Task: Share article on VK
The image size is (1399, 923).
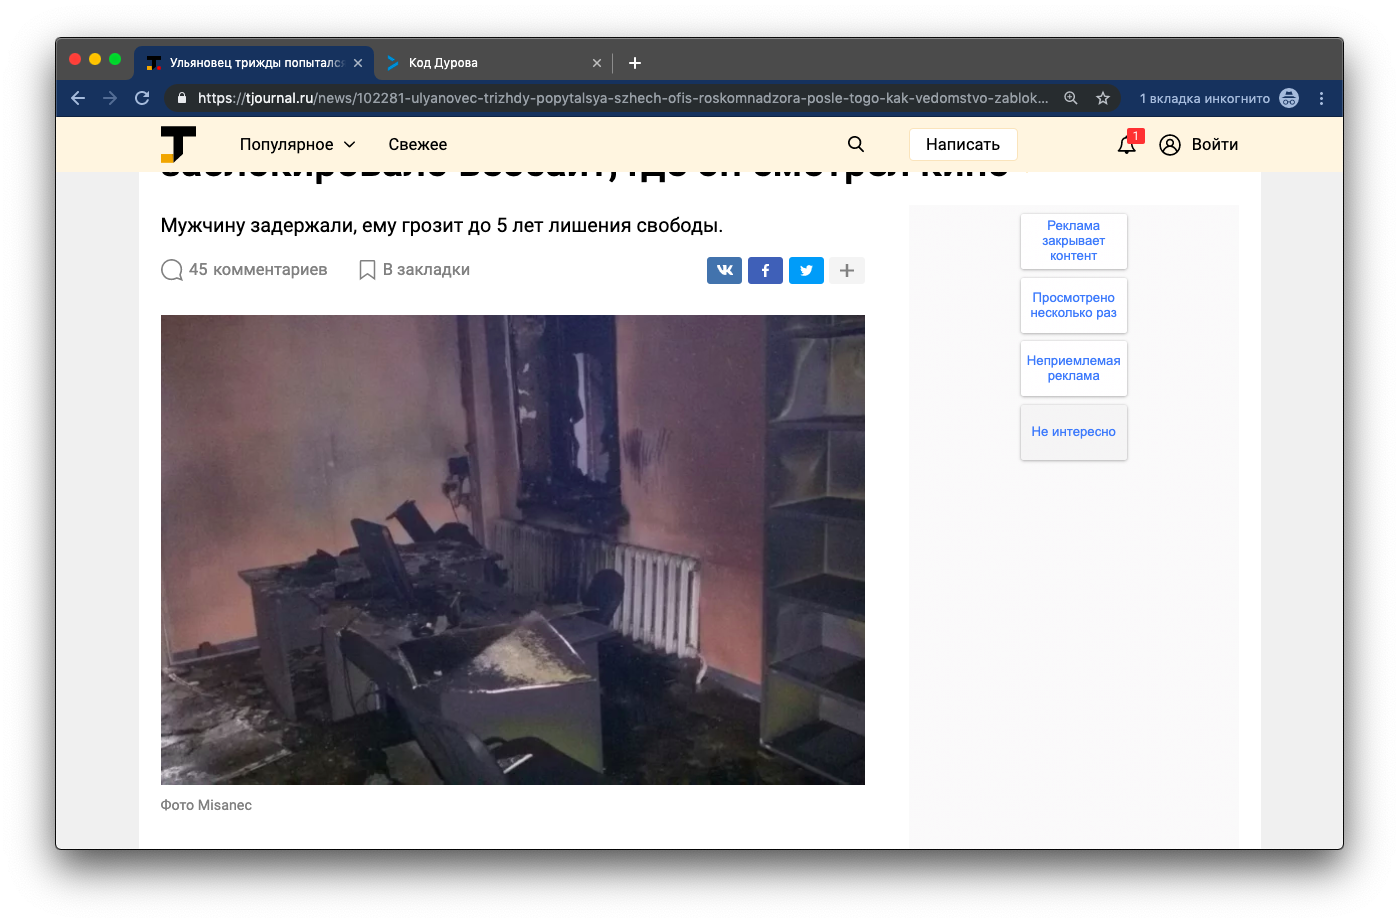Action: (x=725, y=270)
